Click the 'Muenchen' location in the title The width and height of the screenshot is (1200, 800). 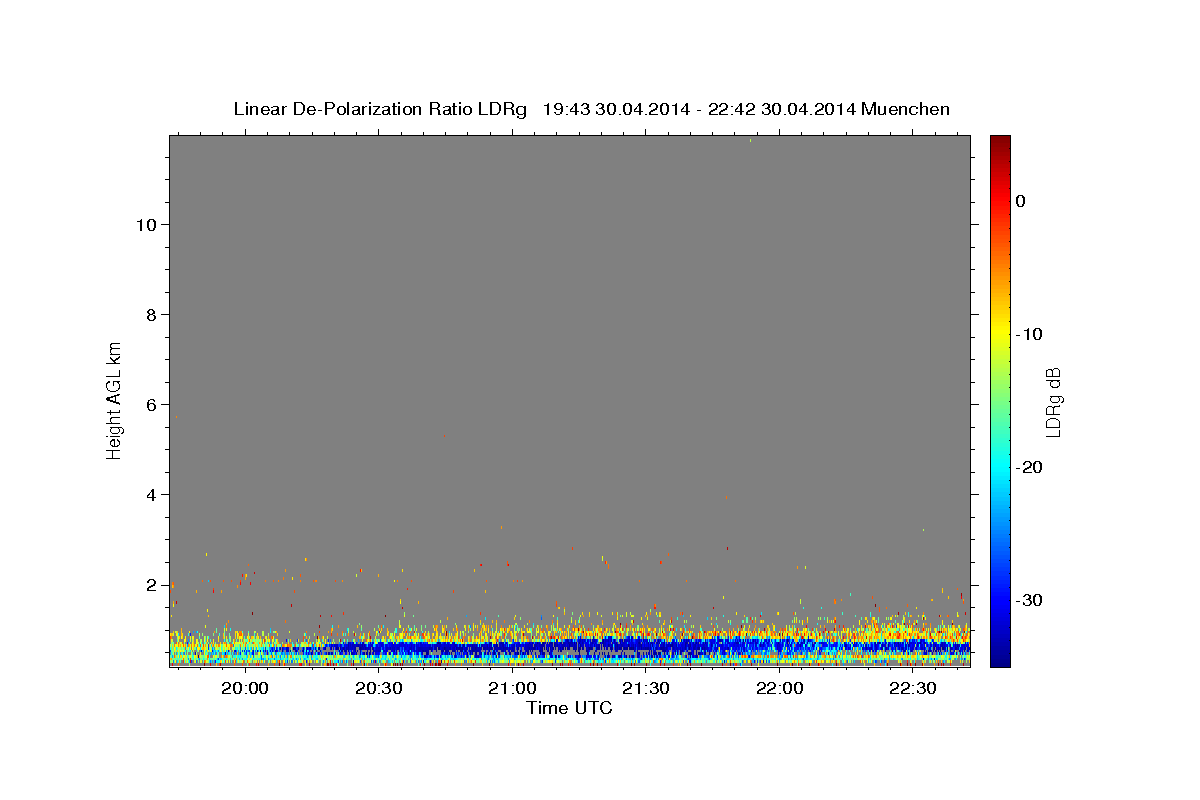tap(906, 109)
